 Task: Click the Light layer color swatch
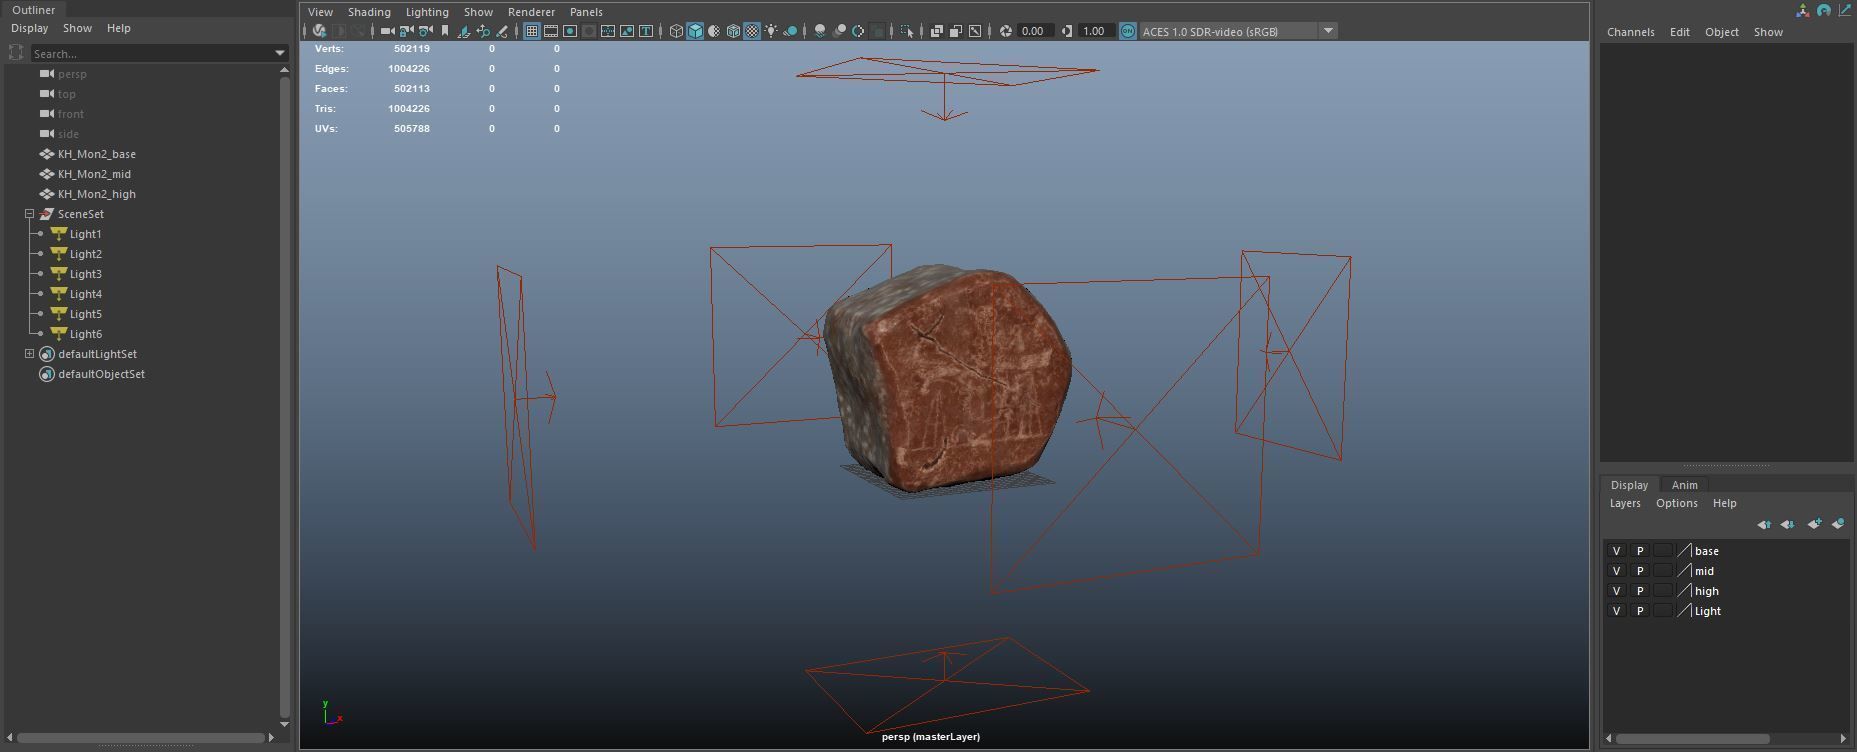[1685, 611]
